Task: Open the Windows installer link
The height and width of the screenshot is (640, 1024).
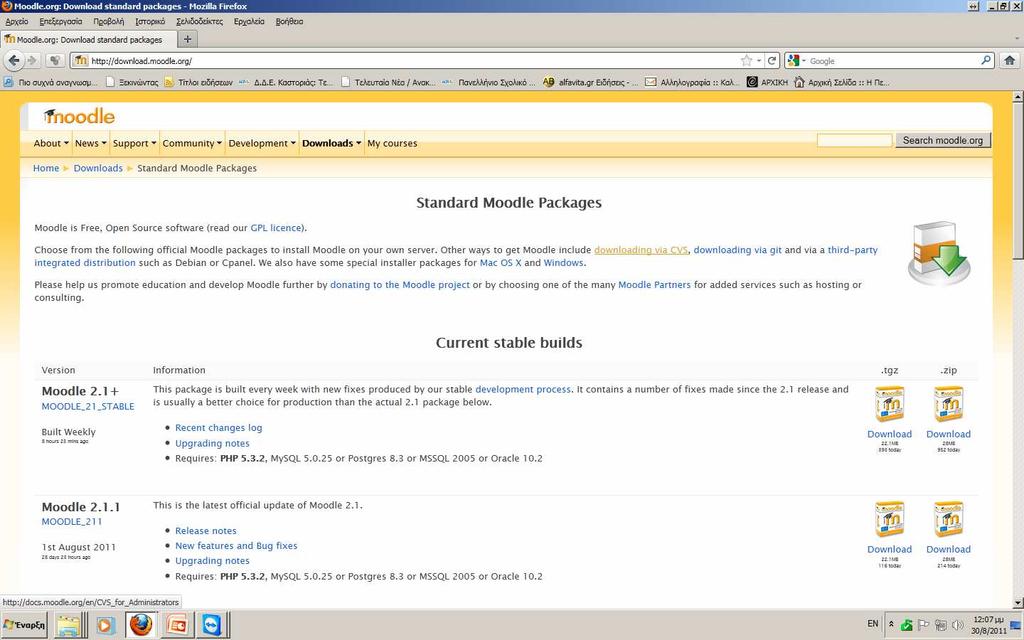Action: click(563, 263)
